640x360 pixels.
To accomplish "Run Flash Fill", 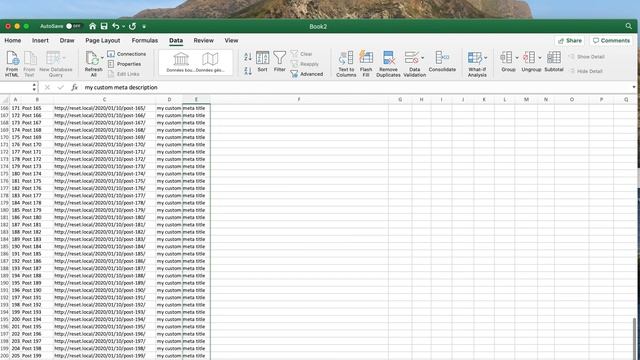I will [366, 64].
